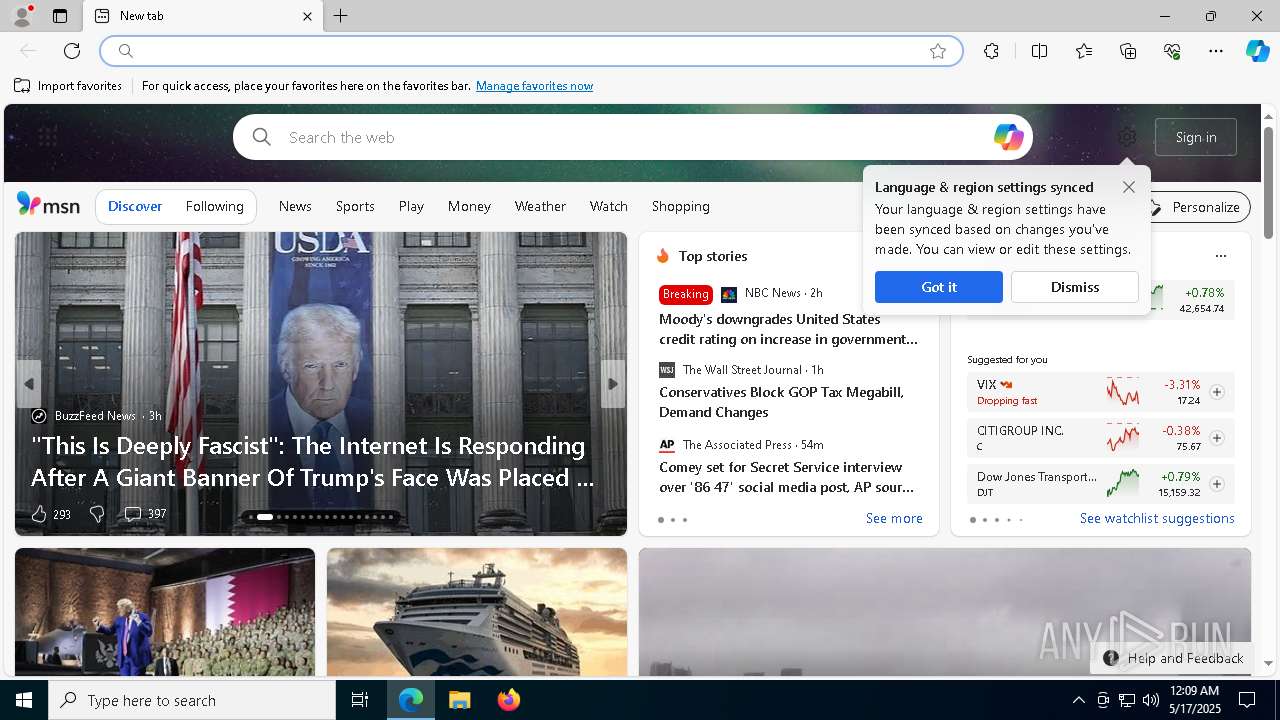Open the Shopping section
1280x720 pixels.
click(680, 206)
